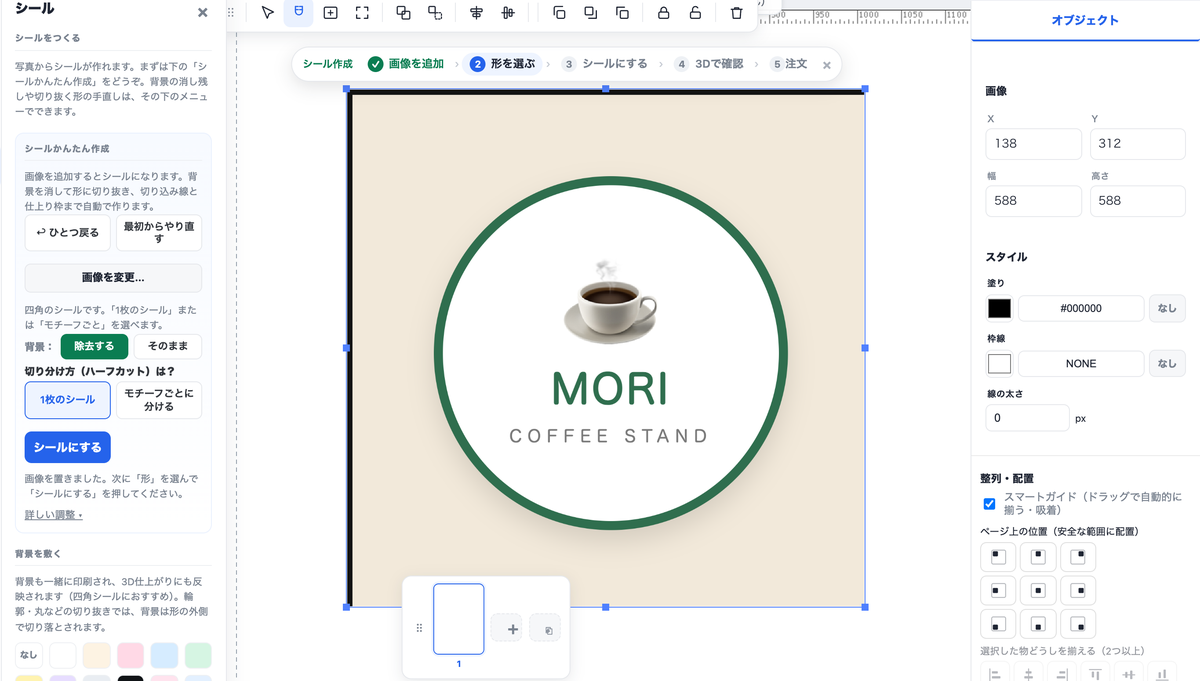
Task: Click the send-backward layer icon
Action: coord(591,13)
